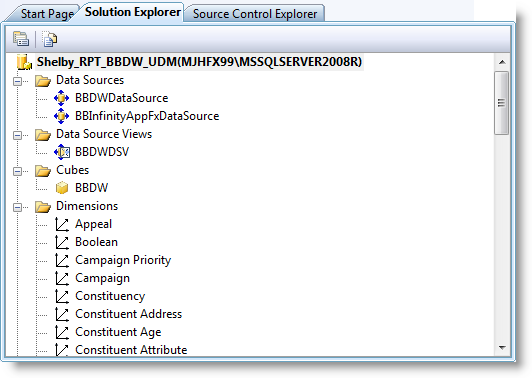This screenshot has width=532, height=378.
Task: Select the Campaign Priority text
Action: click(x=123, y=260)
